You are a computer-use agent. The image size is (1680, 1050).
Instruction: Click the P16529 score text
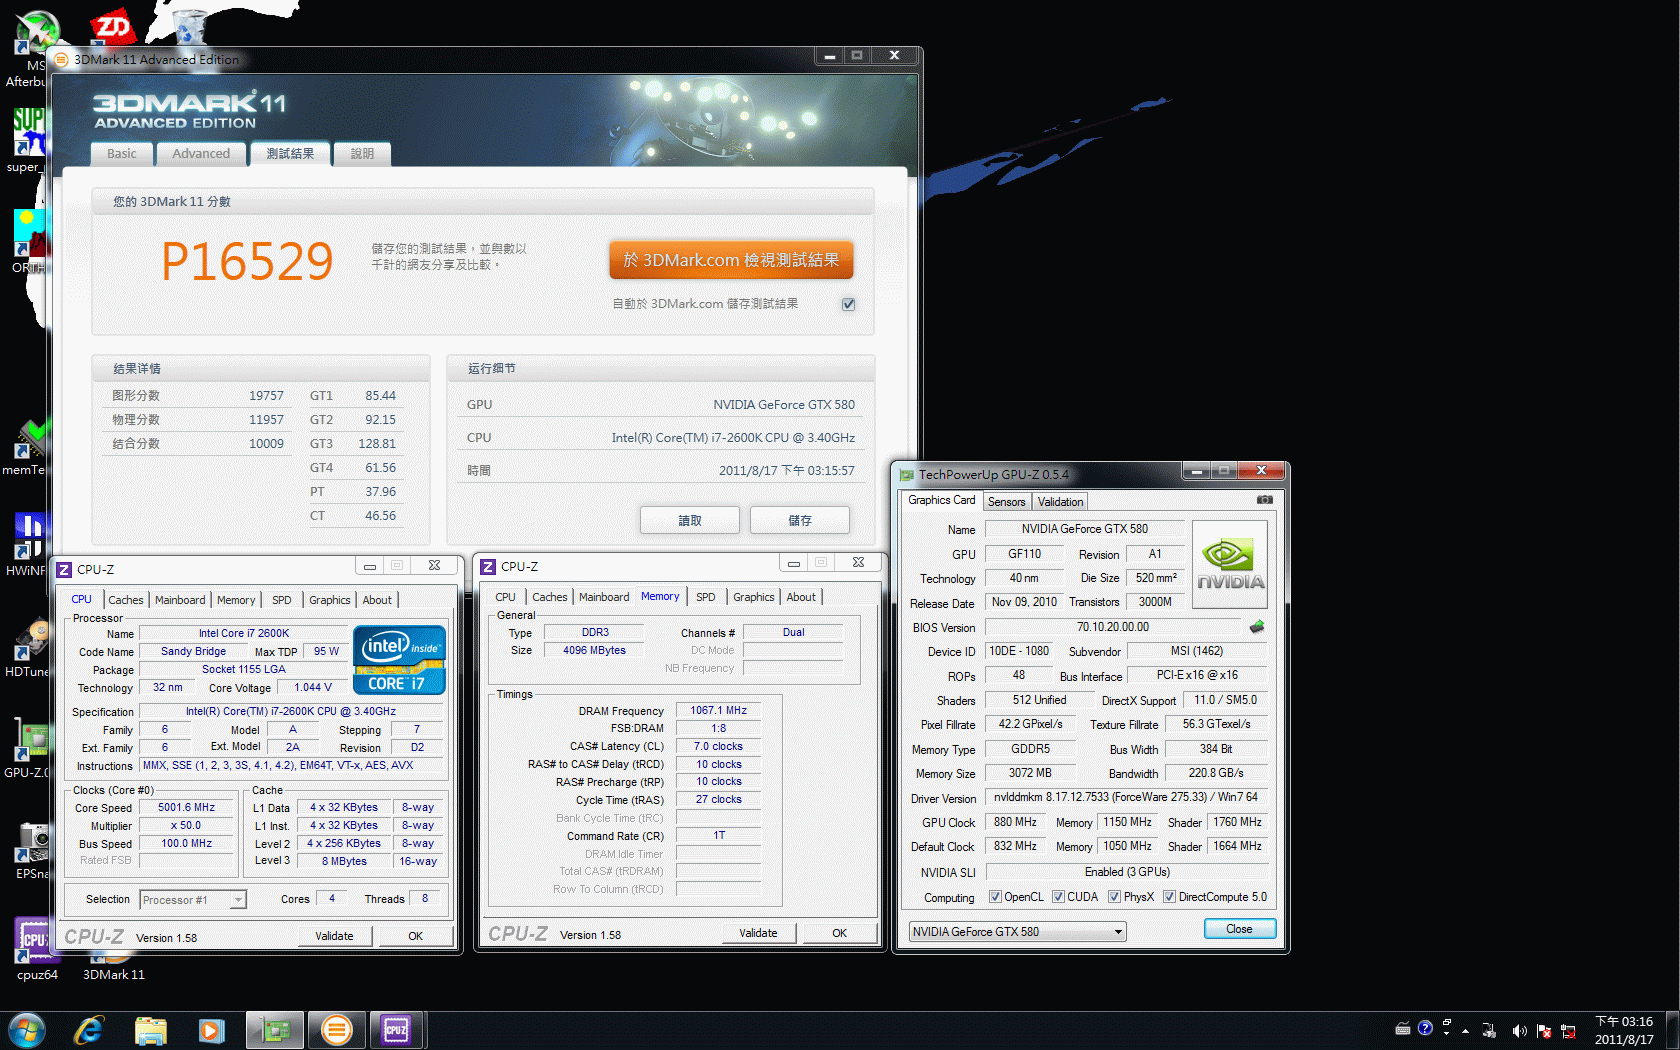pos(247,262)
